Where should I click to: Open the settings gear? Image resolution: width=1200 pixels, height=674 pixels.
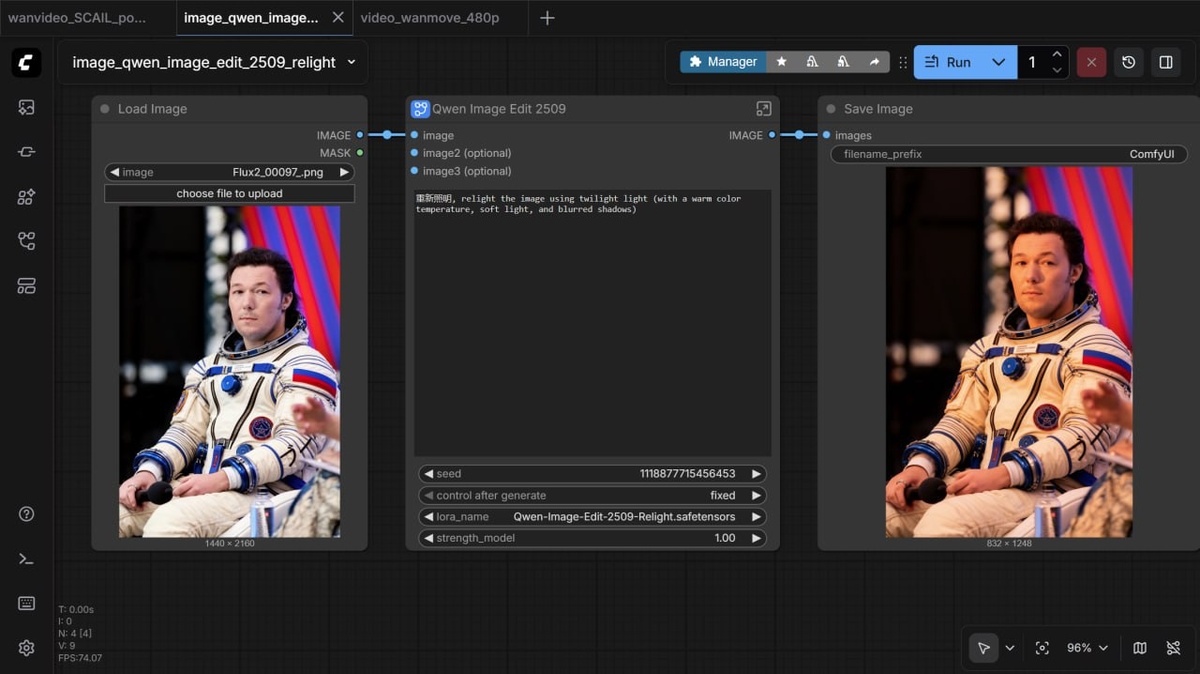[27, 648]
